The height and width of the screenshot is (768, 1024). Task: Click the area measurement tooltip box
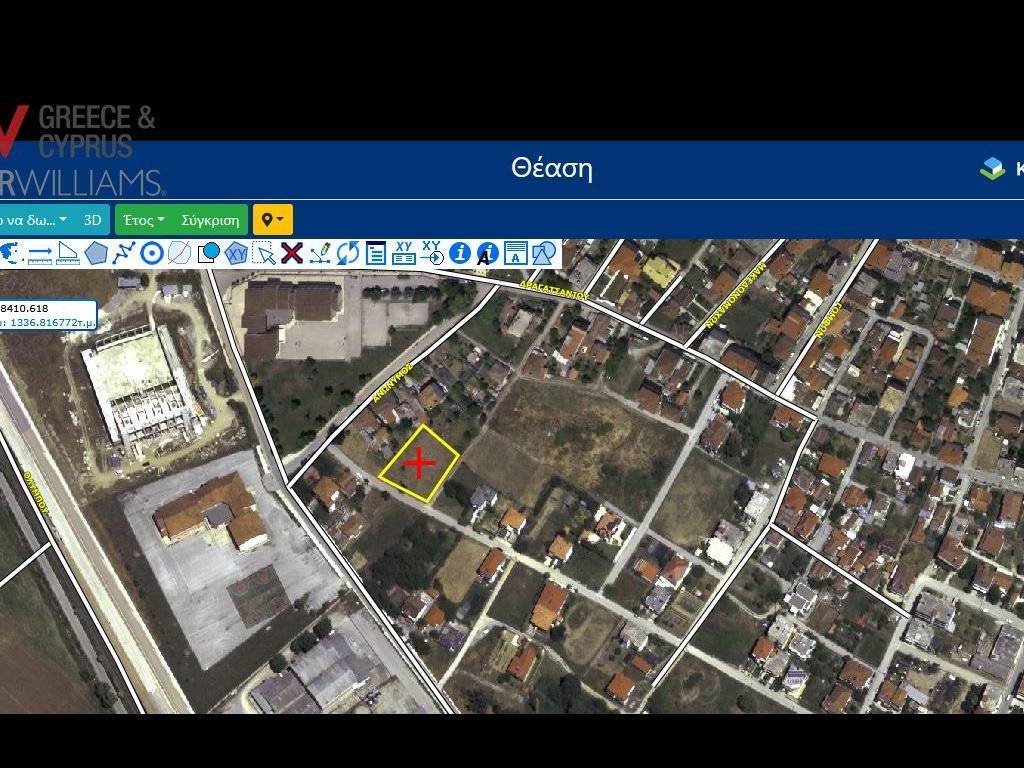tap(48, 315)
